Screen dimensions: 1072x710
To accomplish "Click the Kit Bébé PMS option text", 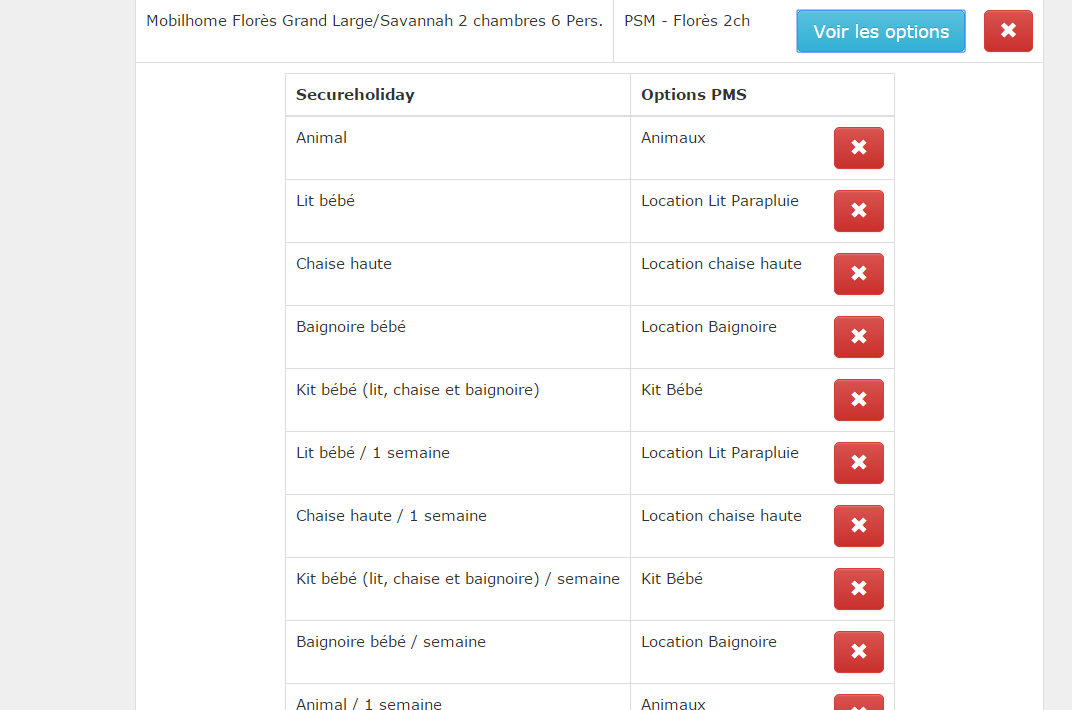I will coord(672,390).
